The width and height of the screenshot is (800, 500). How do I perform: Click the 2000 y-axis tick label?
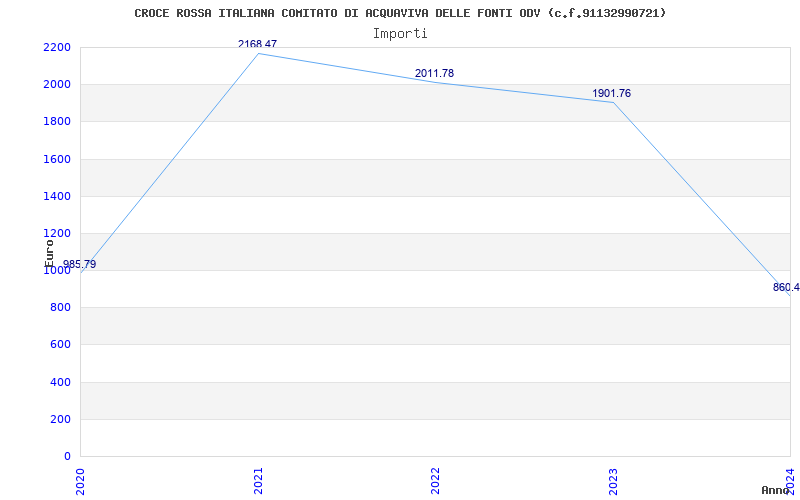[x=57, y=85]
